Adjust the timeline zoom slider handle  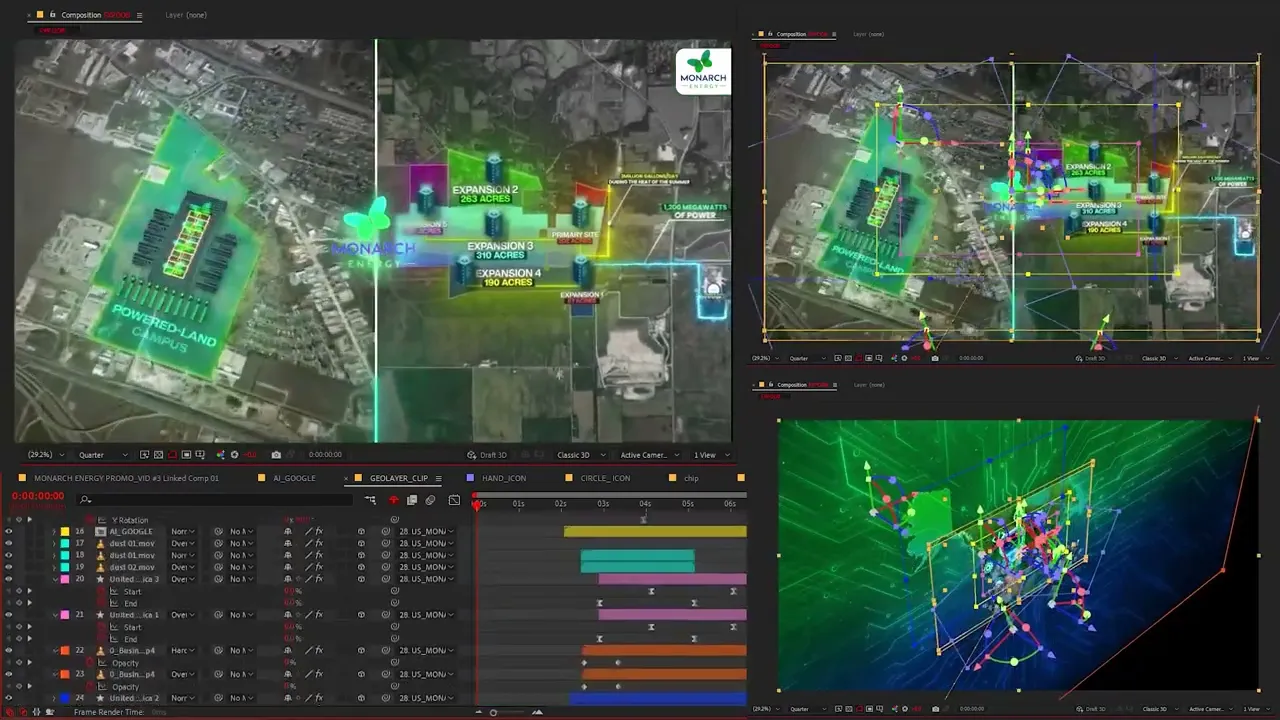point(492,713)
